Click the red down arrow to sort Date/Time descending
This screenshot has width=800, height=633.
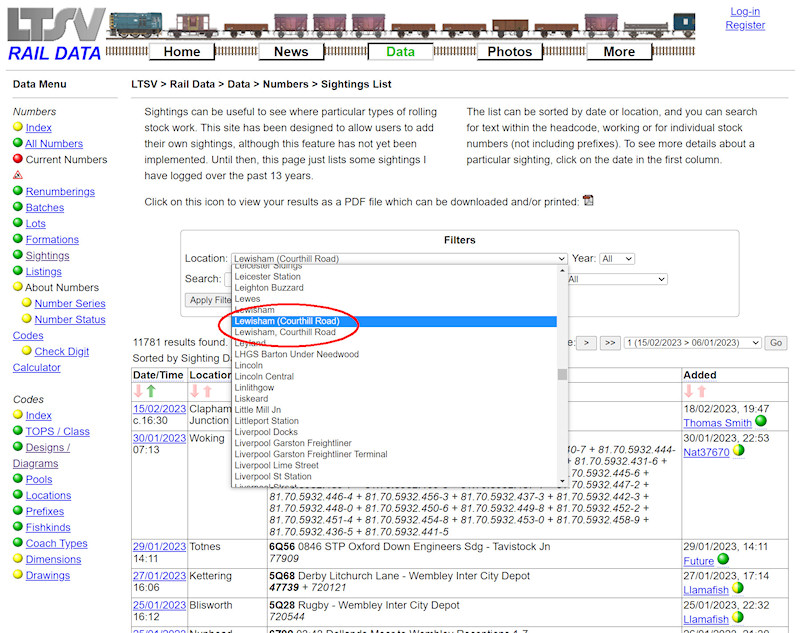click(x=137, y=390)
